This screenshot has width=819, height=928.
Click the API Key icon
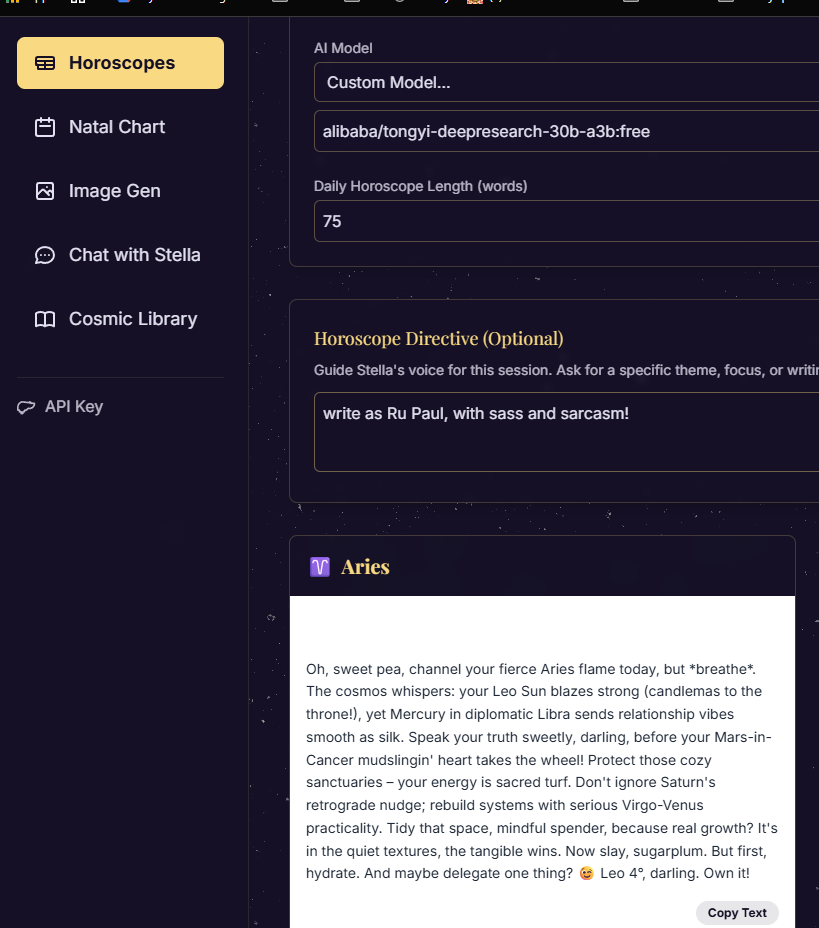point(27,407)
